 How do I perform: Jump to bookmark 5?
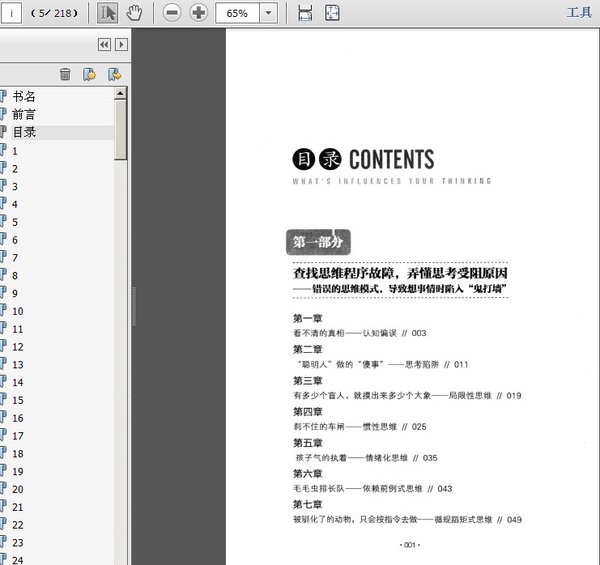[15, 222]
